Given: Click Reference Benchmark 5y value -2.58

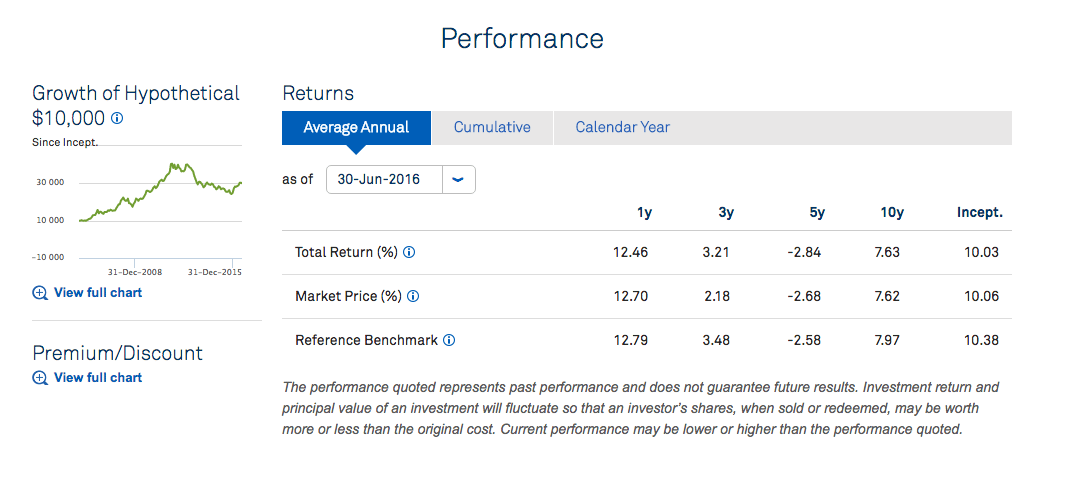Looking at the screenshot, I should [x=806, y=340].
